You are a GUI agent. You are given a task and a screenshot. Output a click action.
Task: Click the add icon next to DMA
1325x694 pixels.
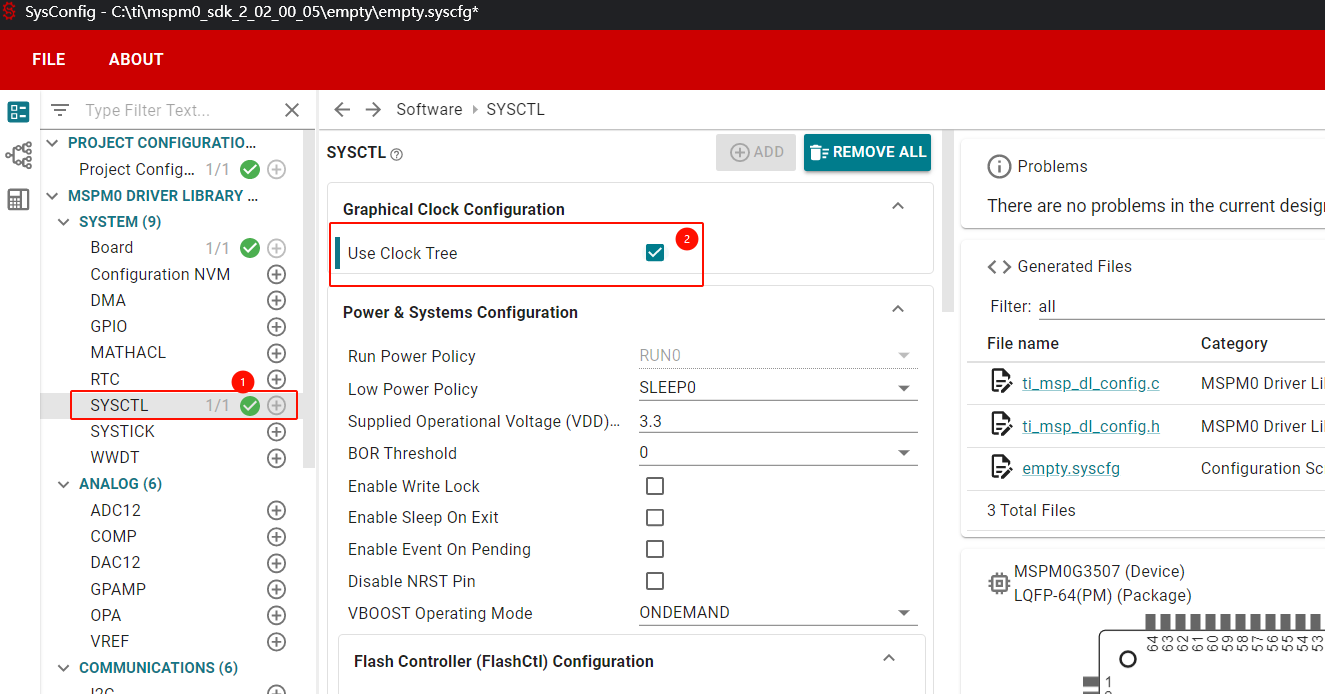(x=277, y=301)
